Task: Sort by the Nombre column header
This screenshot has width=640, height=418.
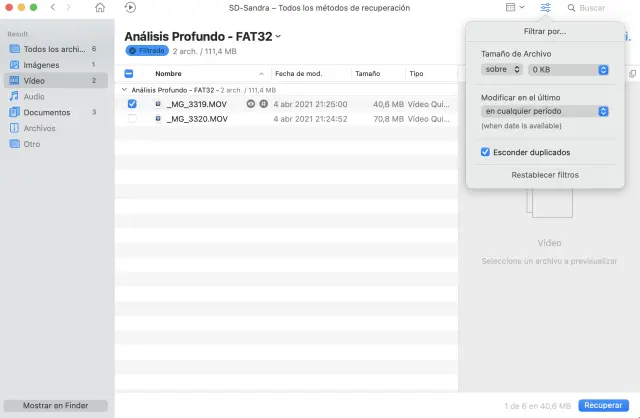Action: (x=169, y=74)
